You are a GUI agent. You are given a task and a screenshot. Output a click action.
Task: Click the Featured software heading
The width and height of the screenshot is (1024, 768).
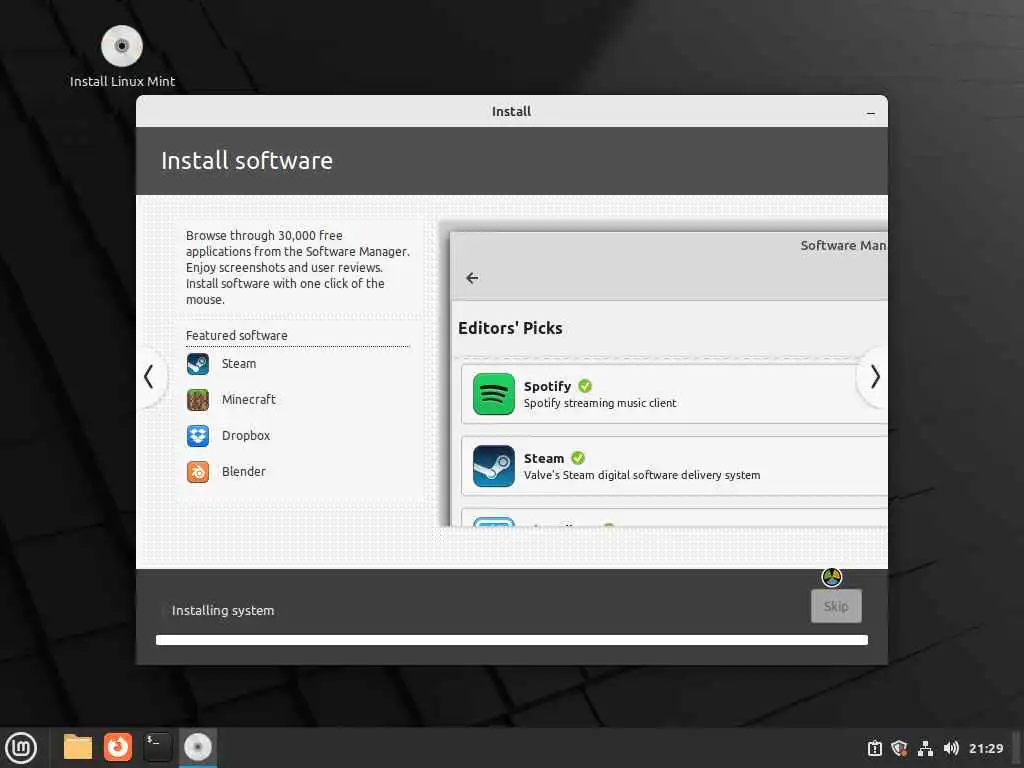(237, 336)
